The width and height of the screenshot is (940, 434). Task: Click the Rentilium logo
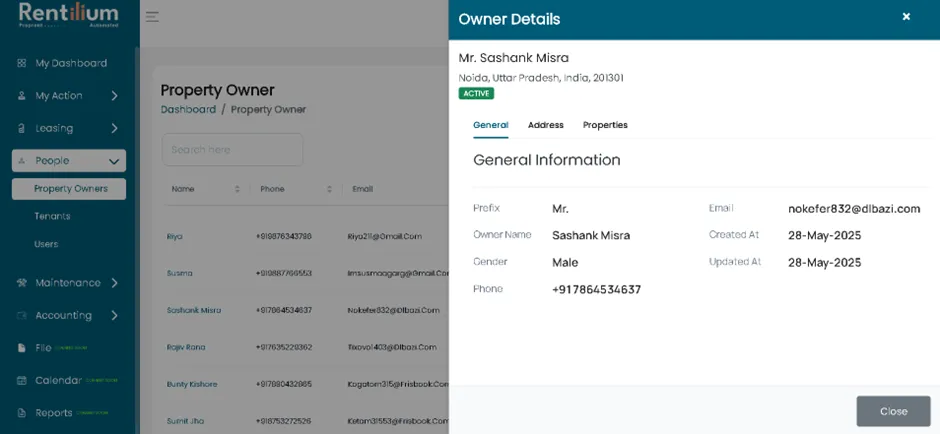pos(68,15)
